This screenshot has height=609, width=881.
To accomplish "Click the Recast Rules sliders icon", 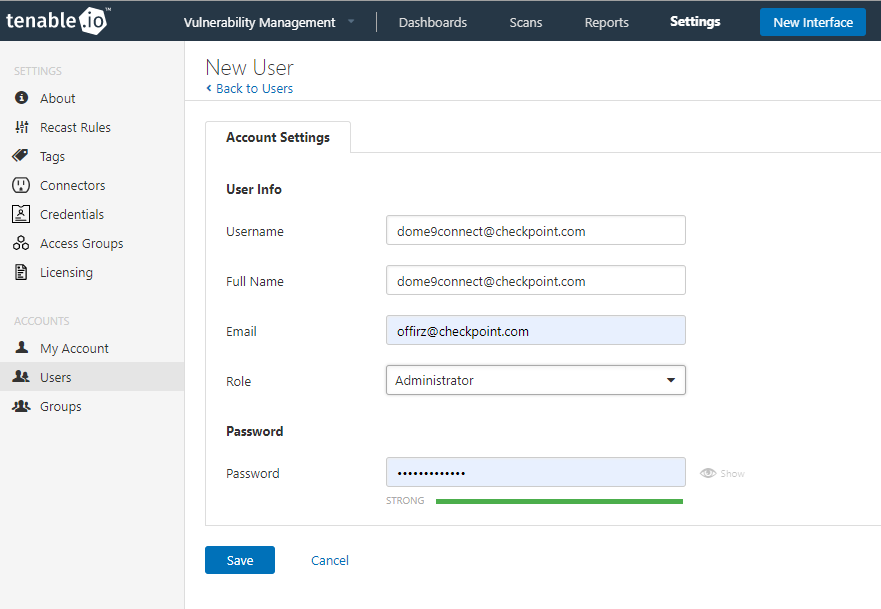I will tap(21, 127).
